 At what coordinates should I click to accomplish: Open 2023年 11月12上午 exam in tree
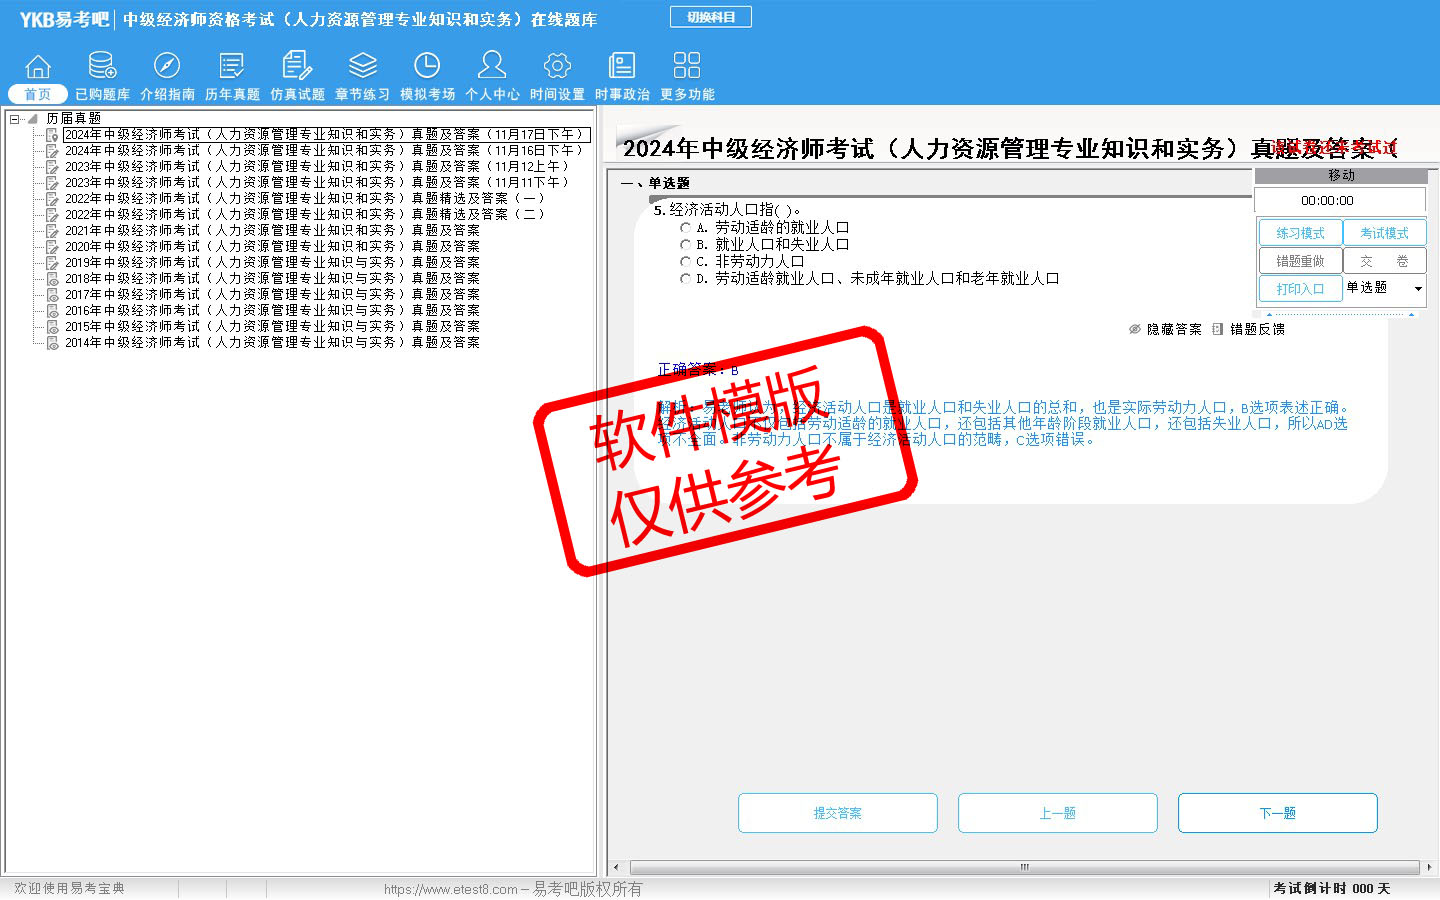coord(316,167)
